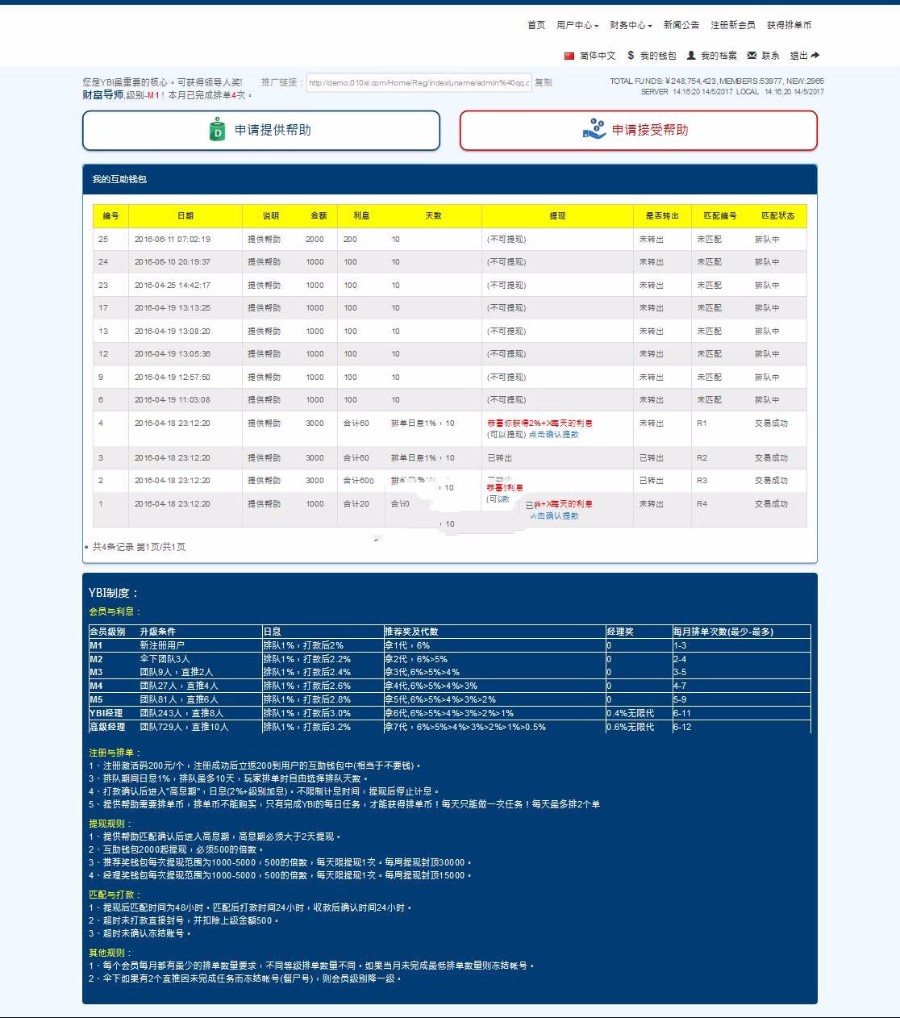Click R3 match number cell
Screen dimensions: 900x1018
702,481
